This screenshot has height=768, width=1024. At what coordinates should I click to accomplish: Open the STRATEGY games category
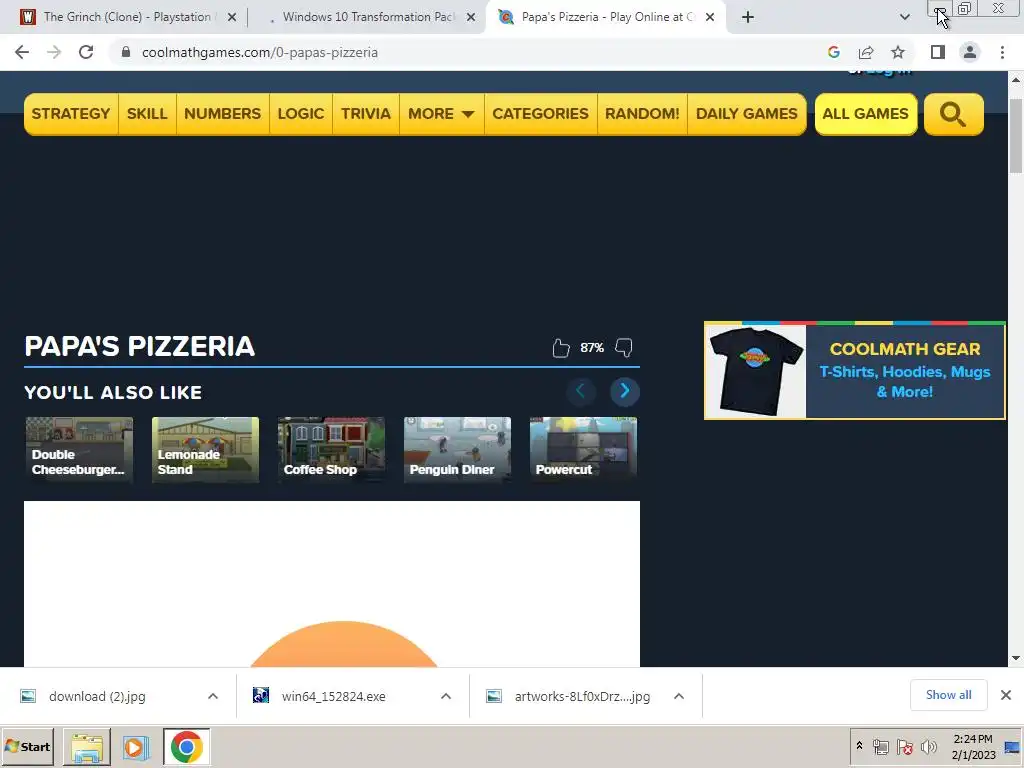pos(71,114)
